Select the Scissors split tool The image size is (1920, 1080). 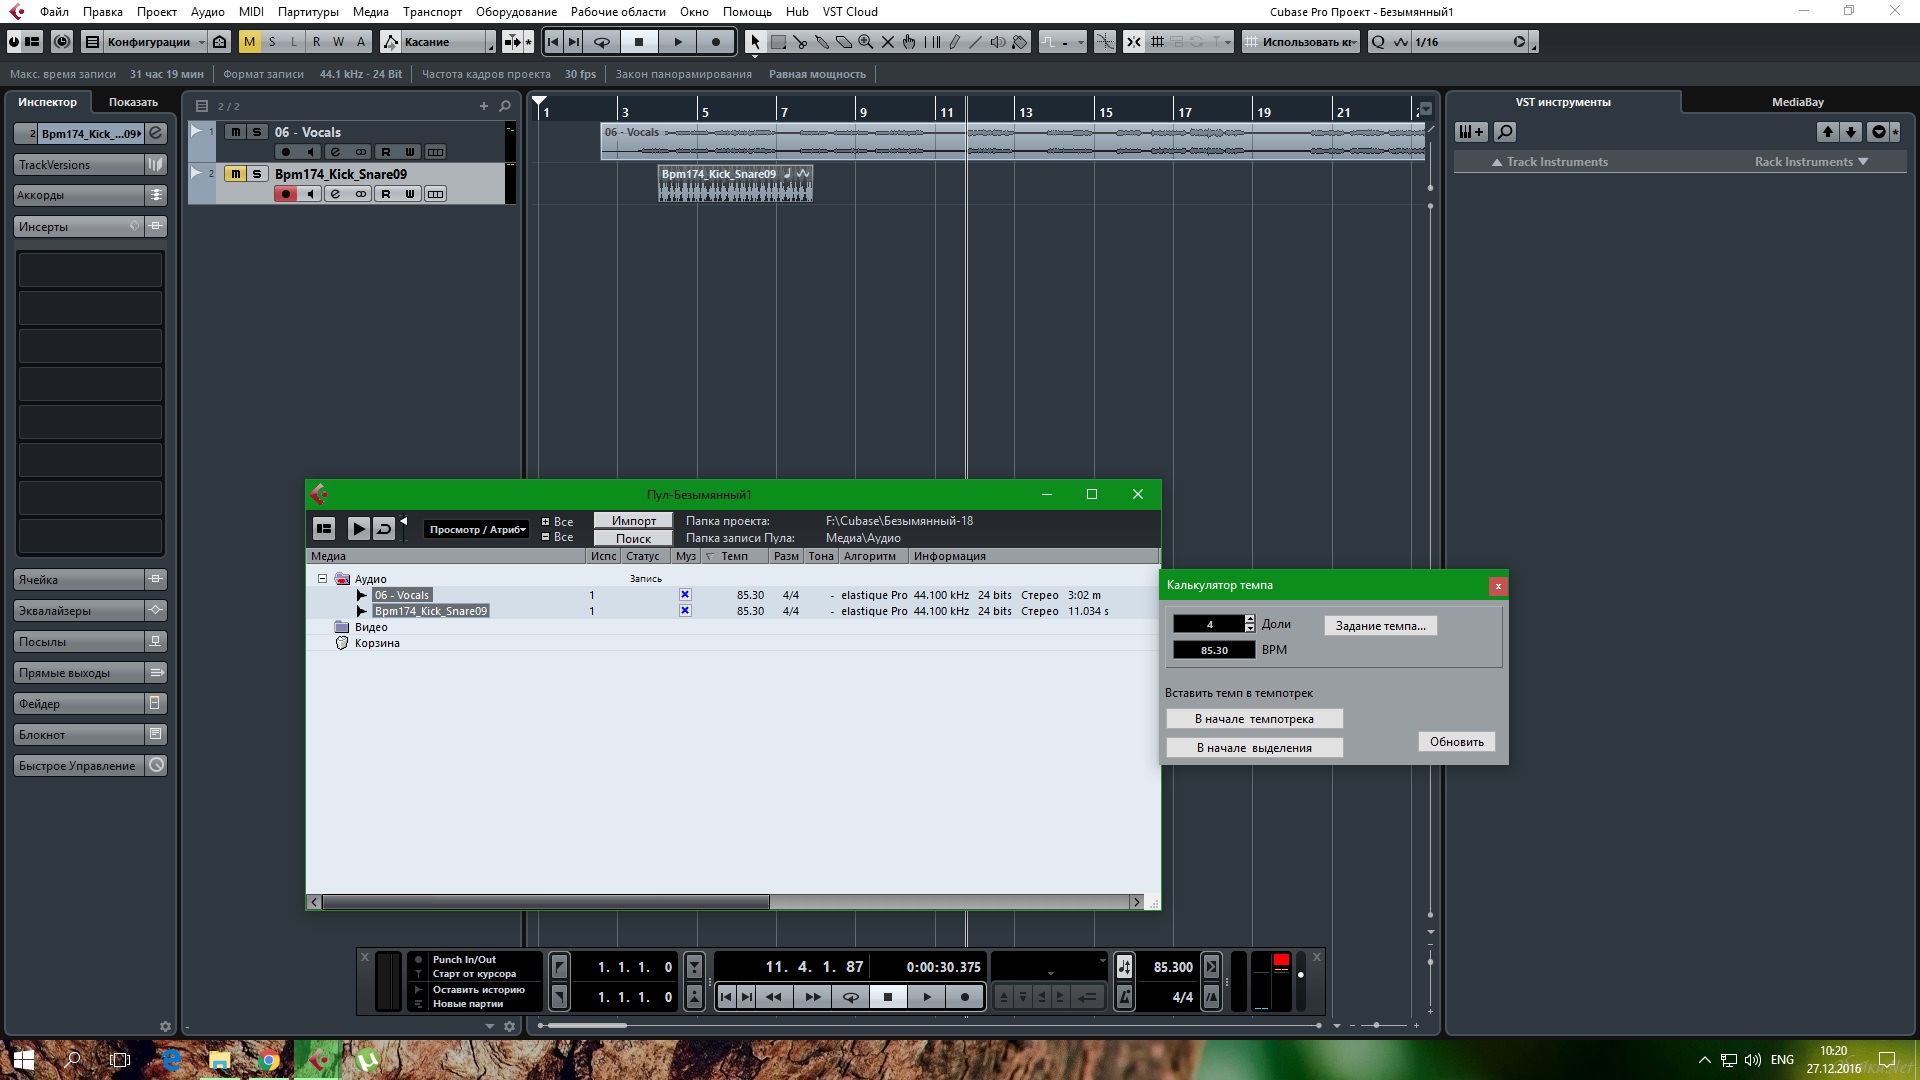point(800,42)
